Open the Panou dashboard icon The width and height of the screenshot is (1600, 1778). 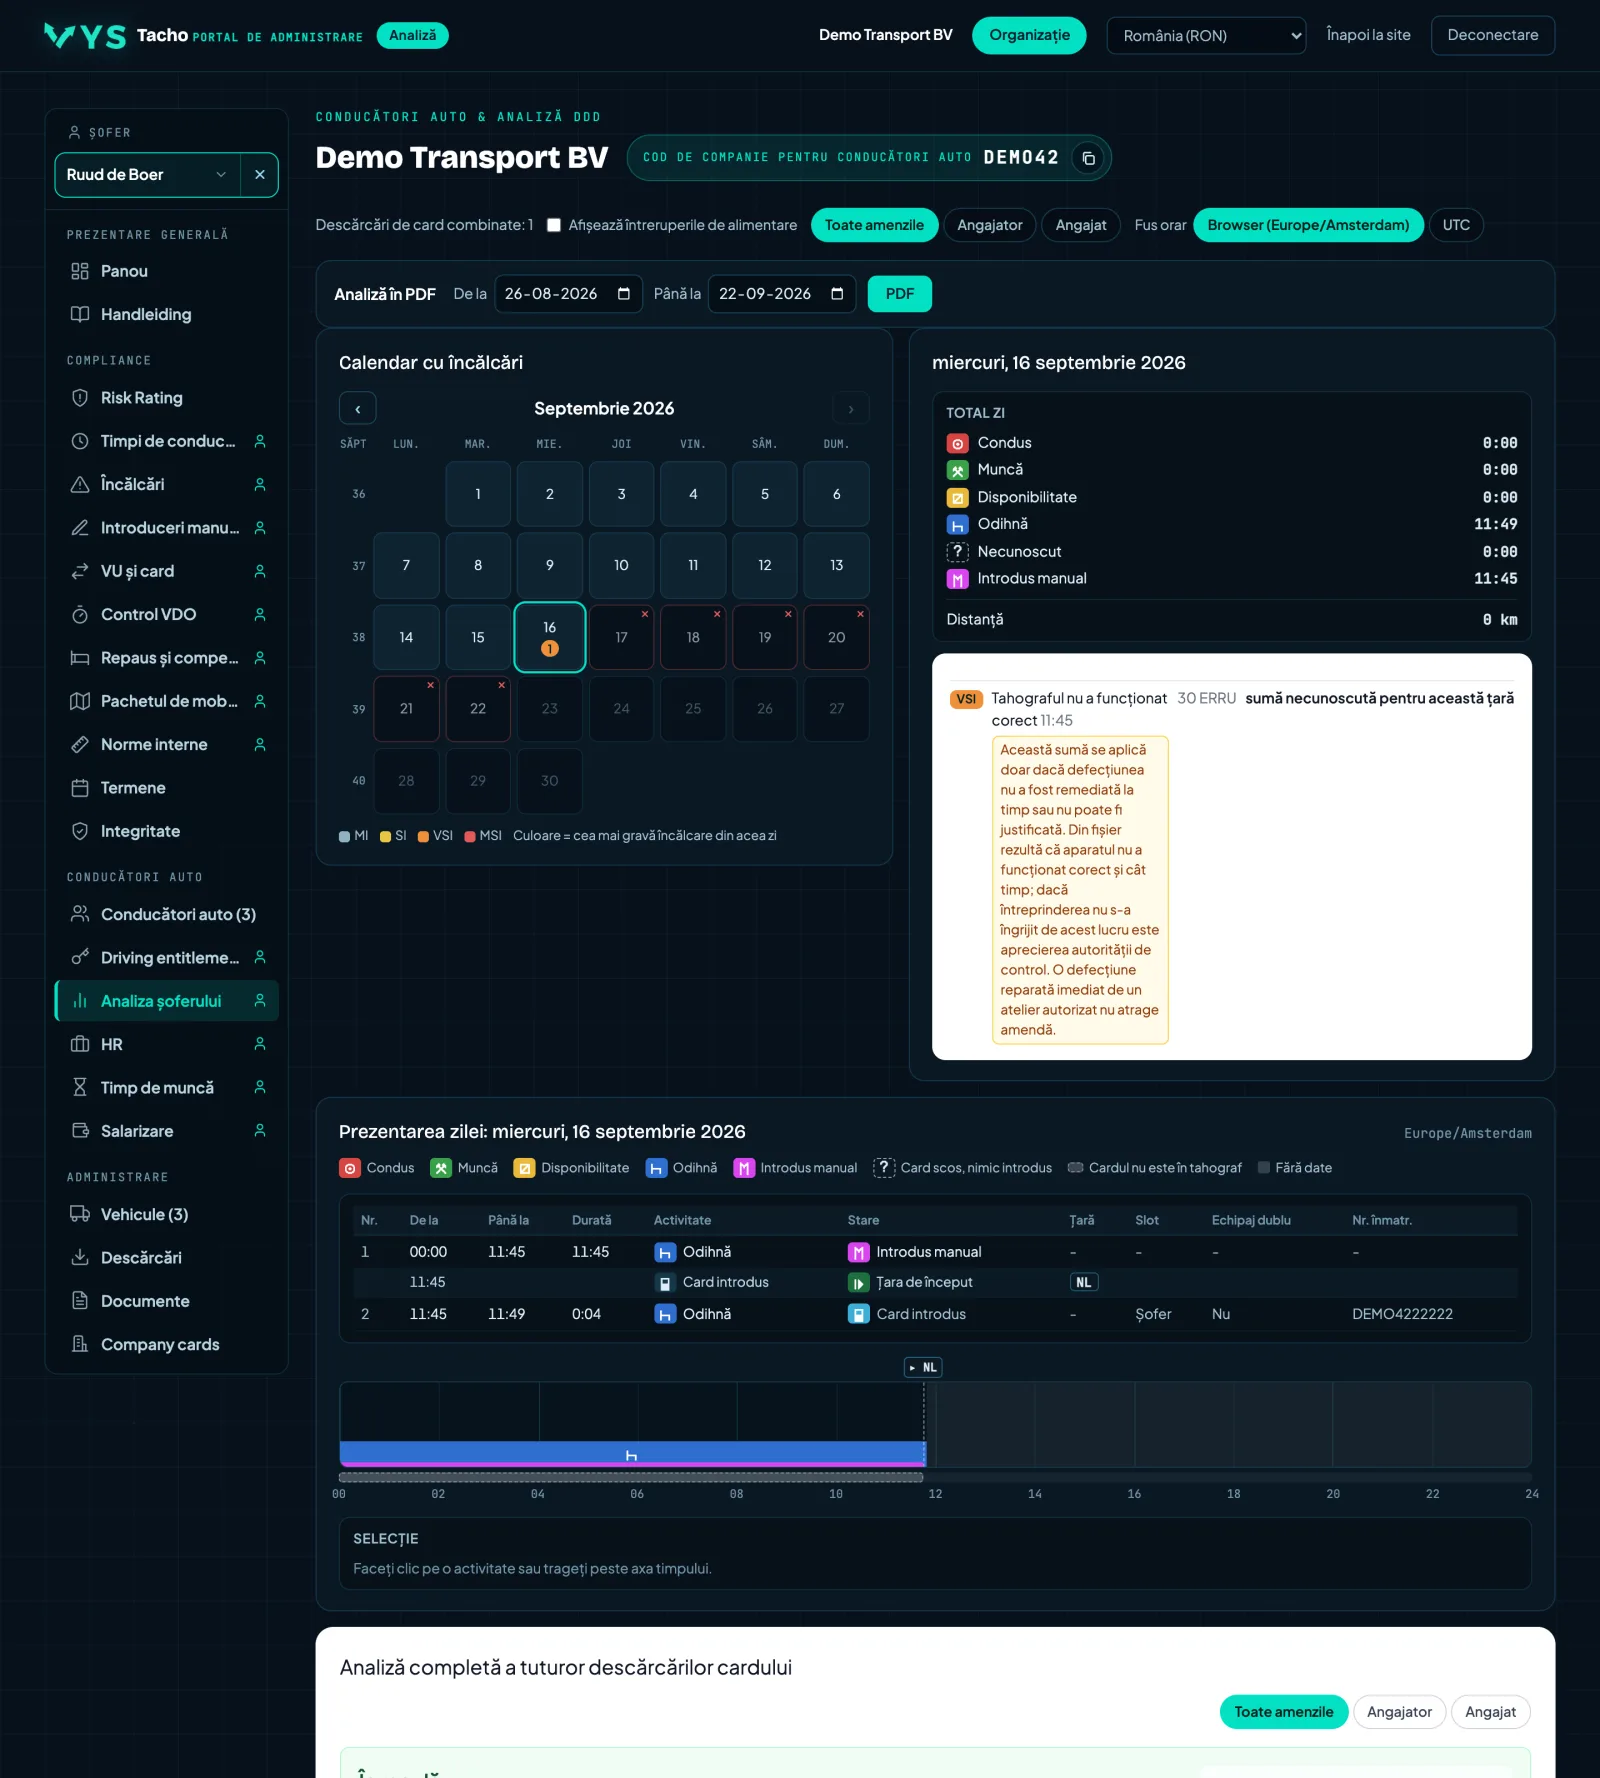80,271
